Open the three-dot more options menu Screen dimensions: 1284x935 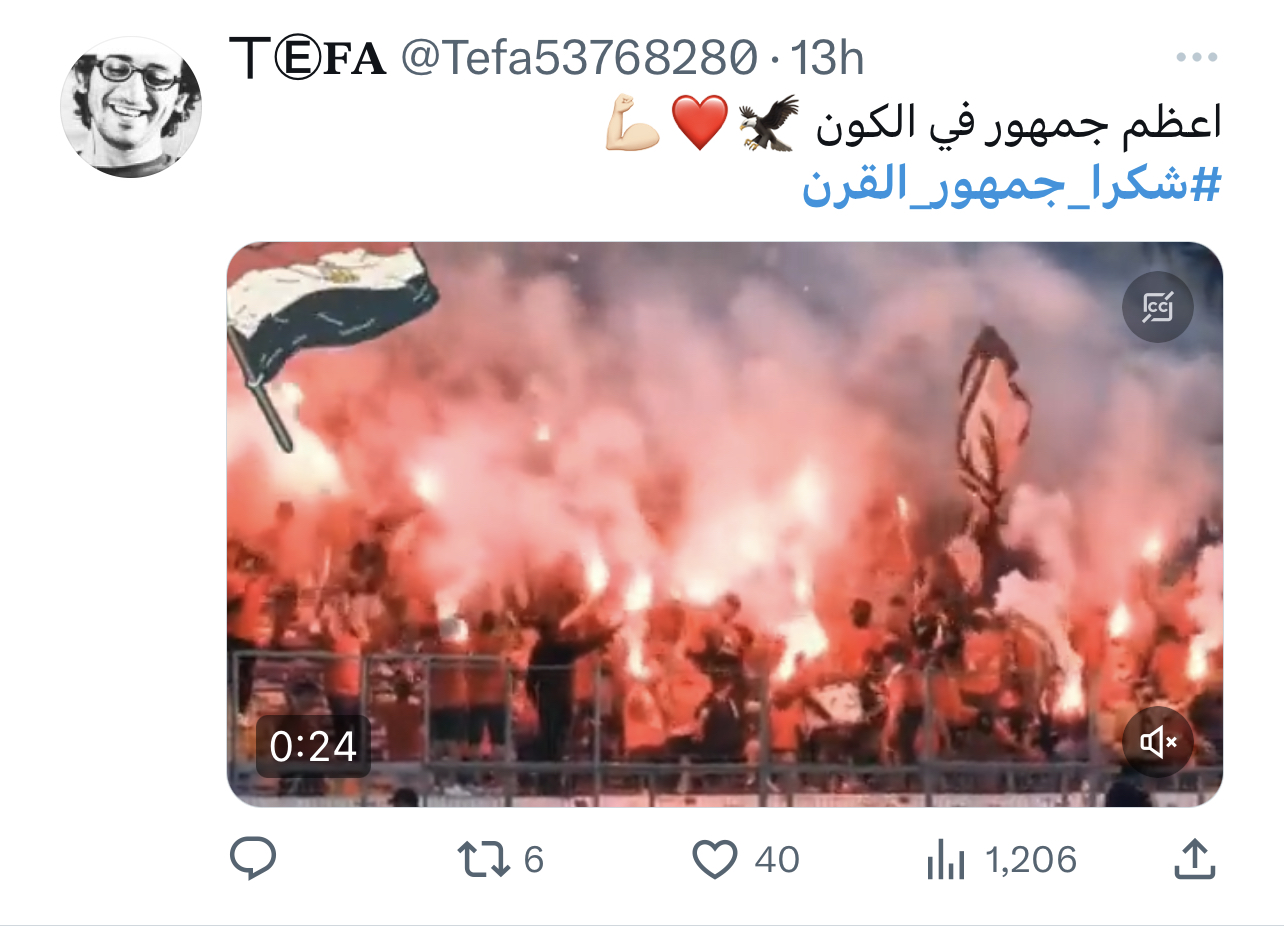tap(1195, 58)
